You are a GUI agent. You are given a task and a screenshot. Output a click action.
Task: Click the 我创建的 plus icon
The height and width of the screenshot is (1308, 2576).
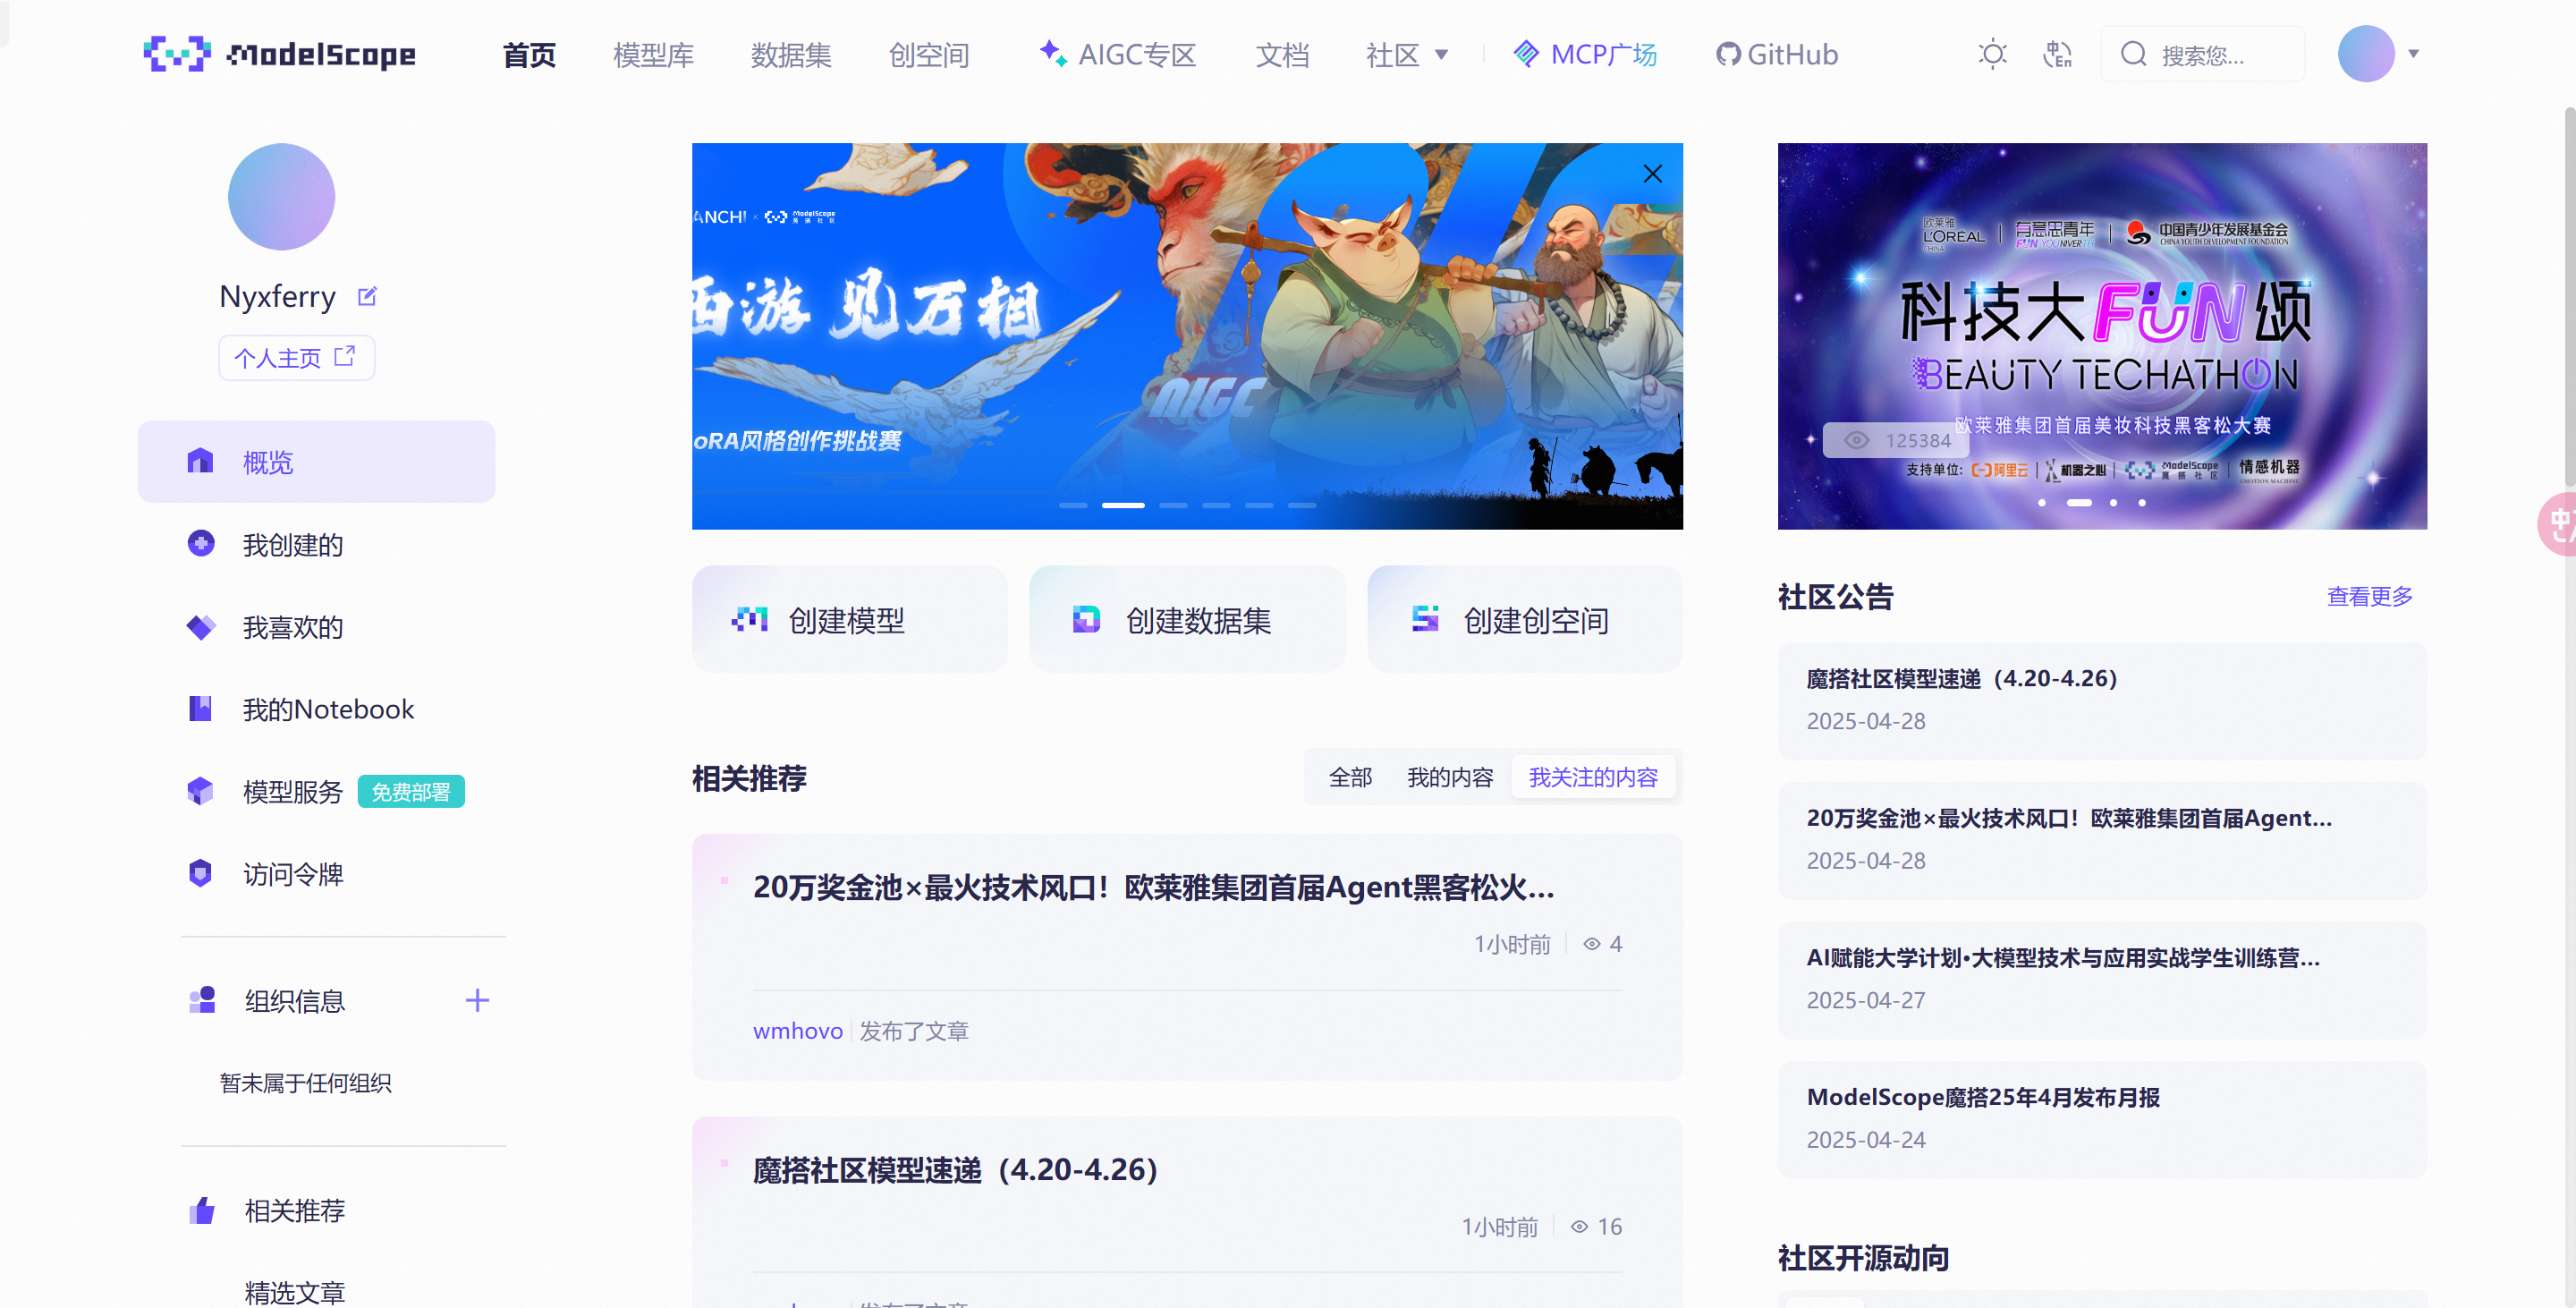point(200,543)
